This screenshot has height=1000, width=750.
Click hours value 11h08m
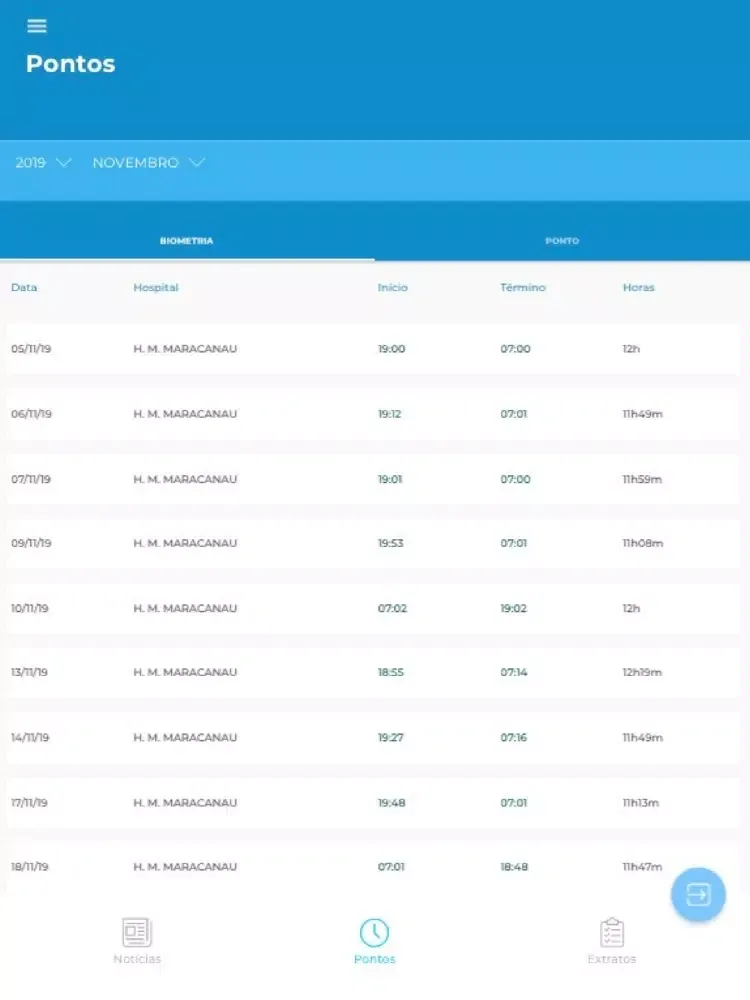pyautogui.click(x=643, y=543)
